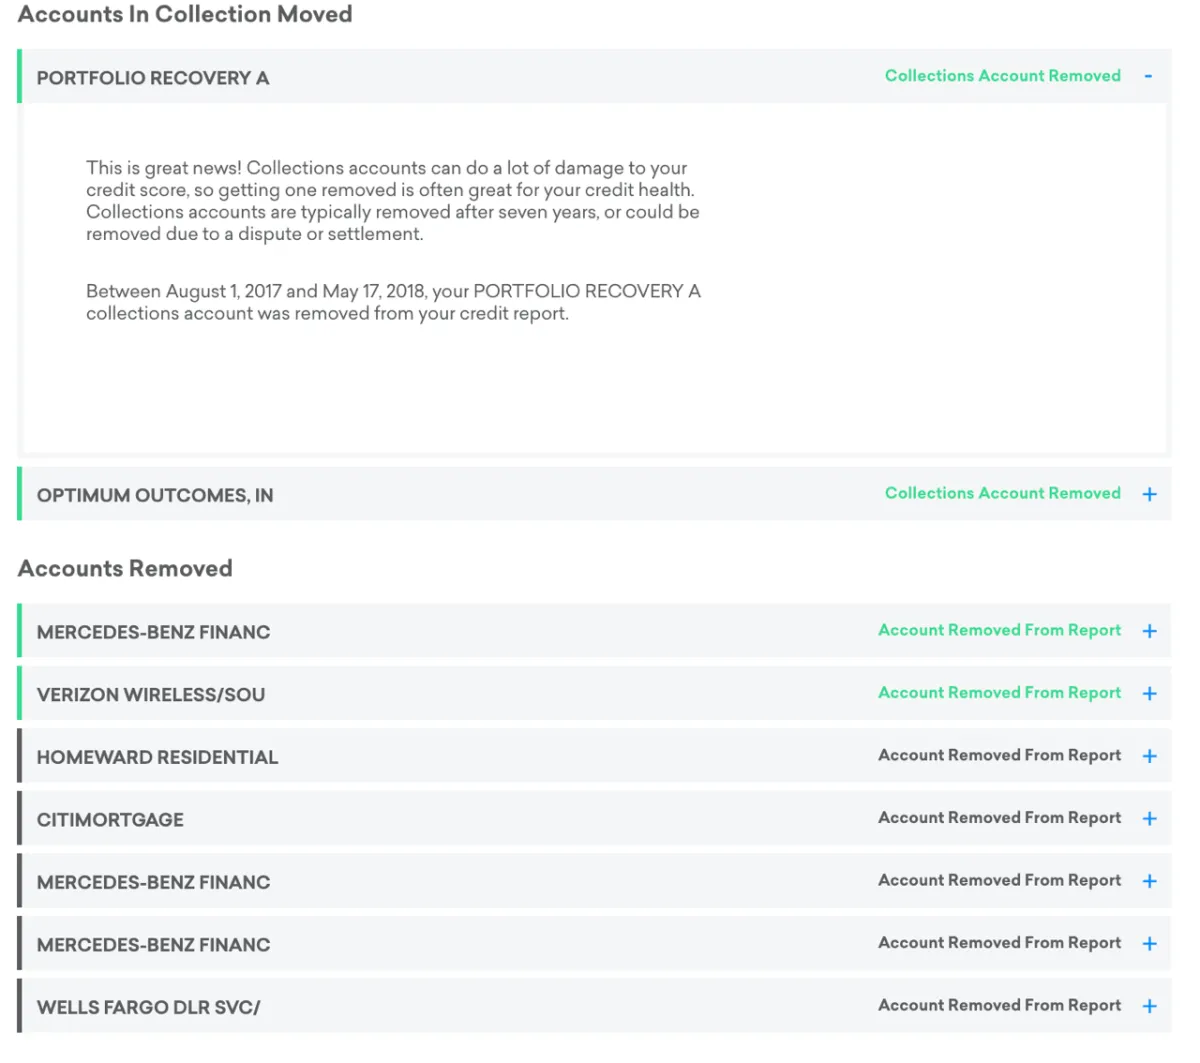This screenshot has width=1200, height=1063.
Task: Expand OPTIMUM OUTCOMES, IN with its plus icon
Action: (1149, 494)
